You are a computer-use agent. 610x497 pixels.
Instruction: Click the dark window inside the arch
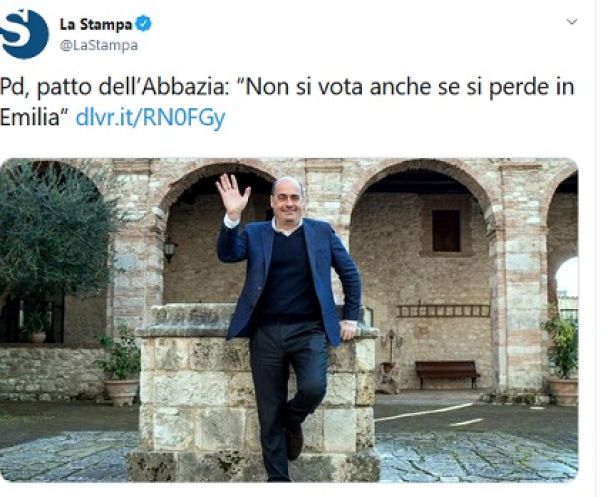click(x=446, y=231)
